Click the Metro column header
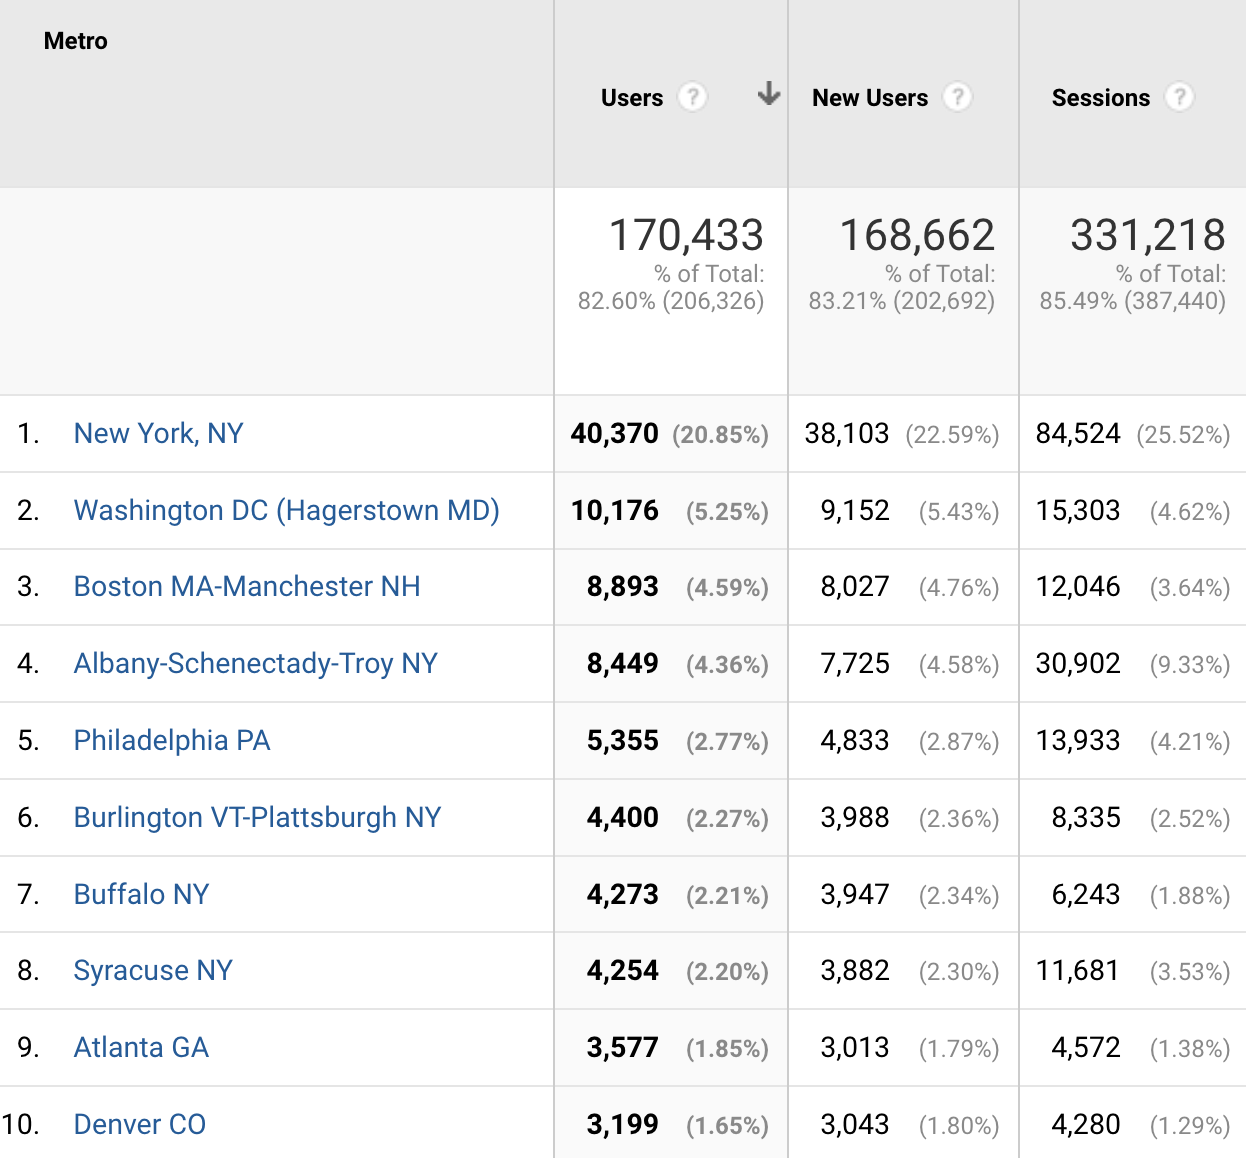 coord(75,41)
